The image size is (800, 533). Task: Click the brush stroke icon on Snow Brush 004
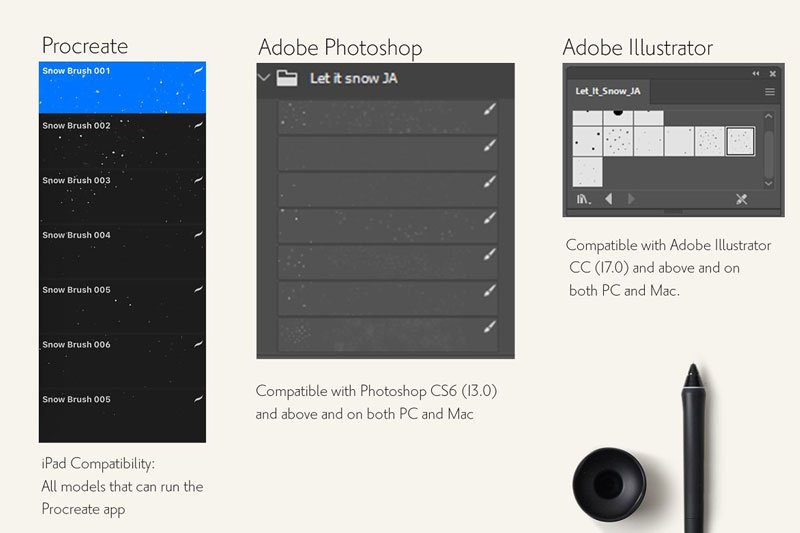click(x=198, y=235)
